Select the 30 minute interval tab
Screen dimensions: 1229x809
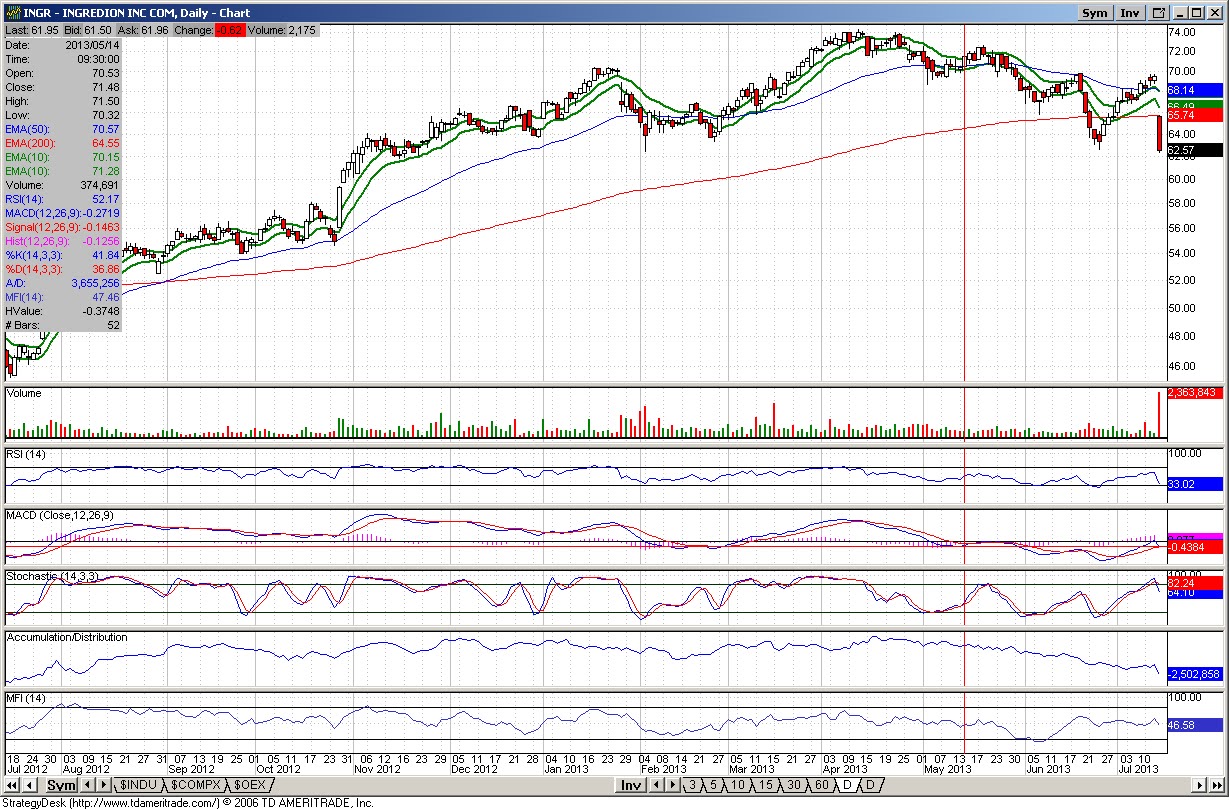tap(793, 785)
